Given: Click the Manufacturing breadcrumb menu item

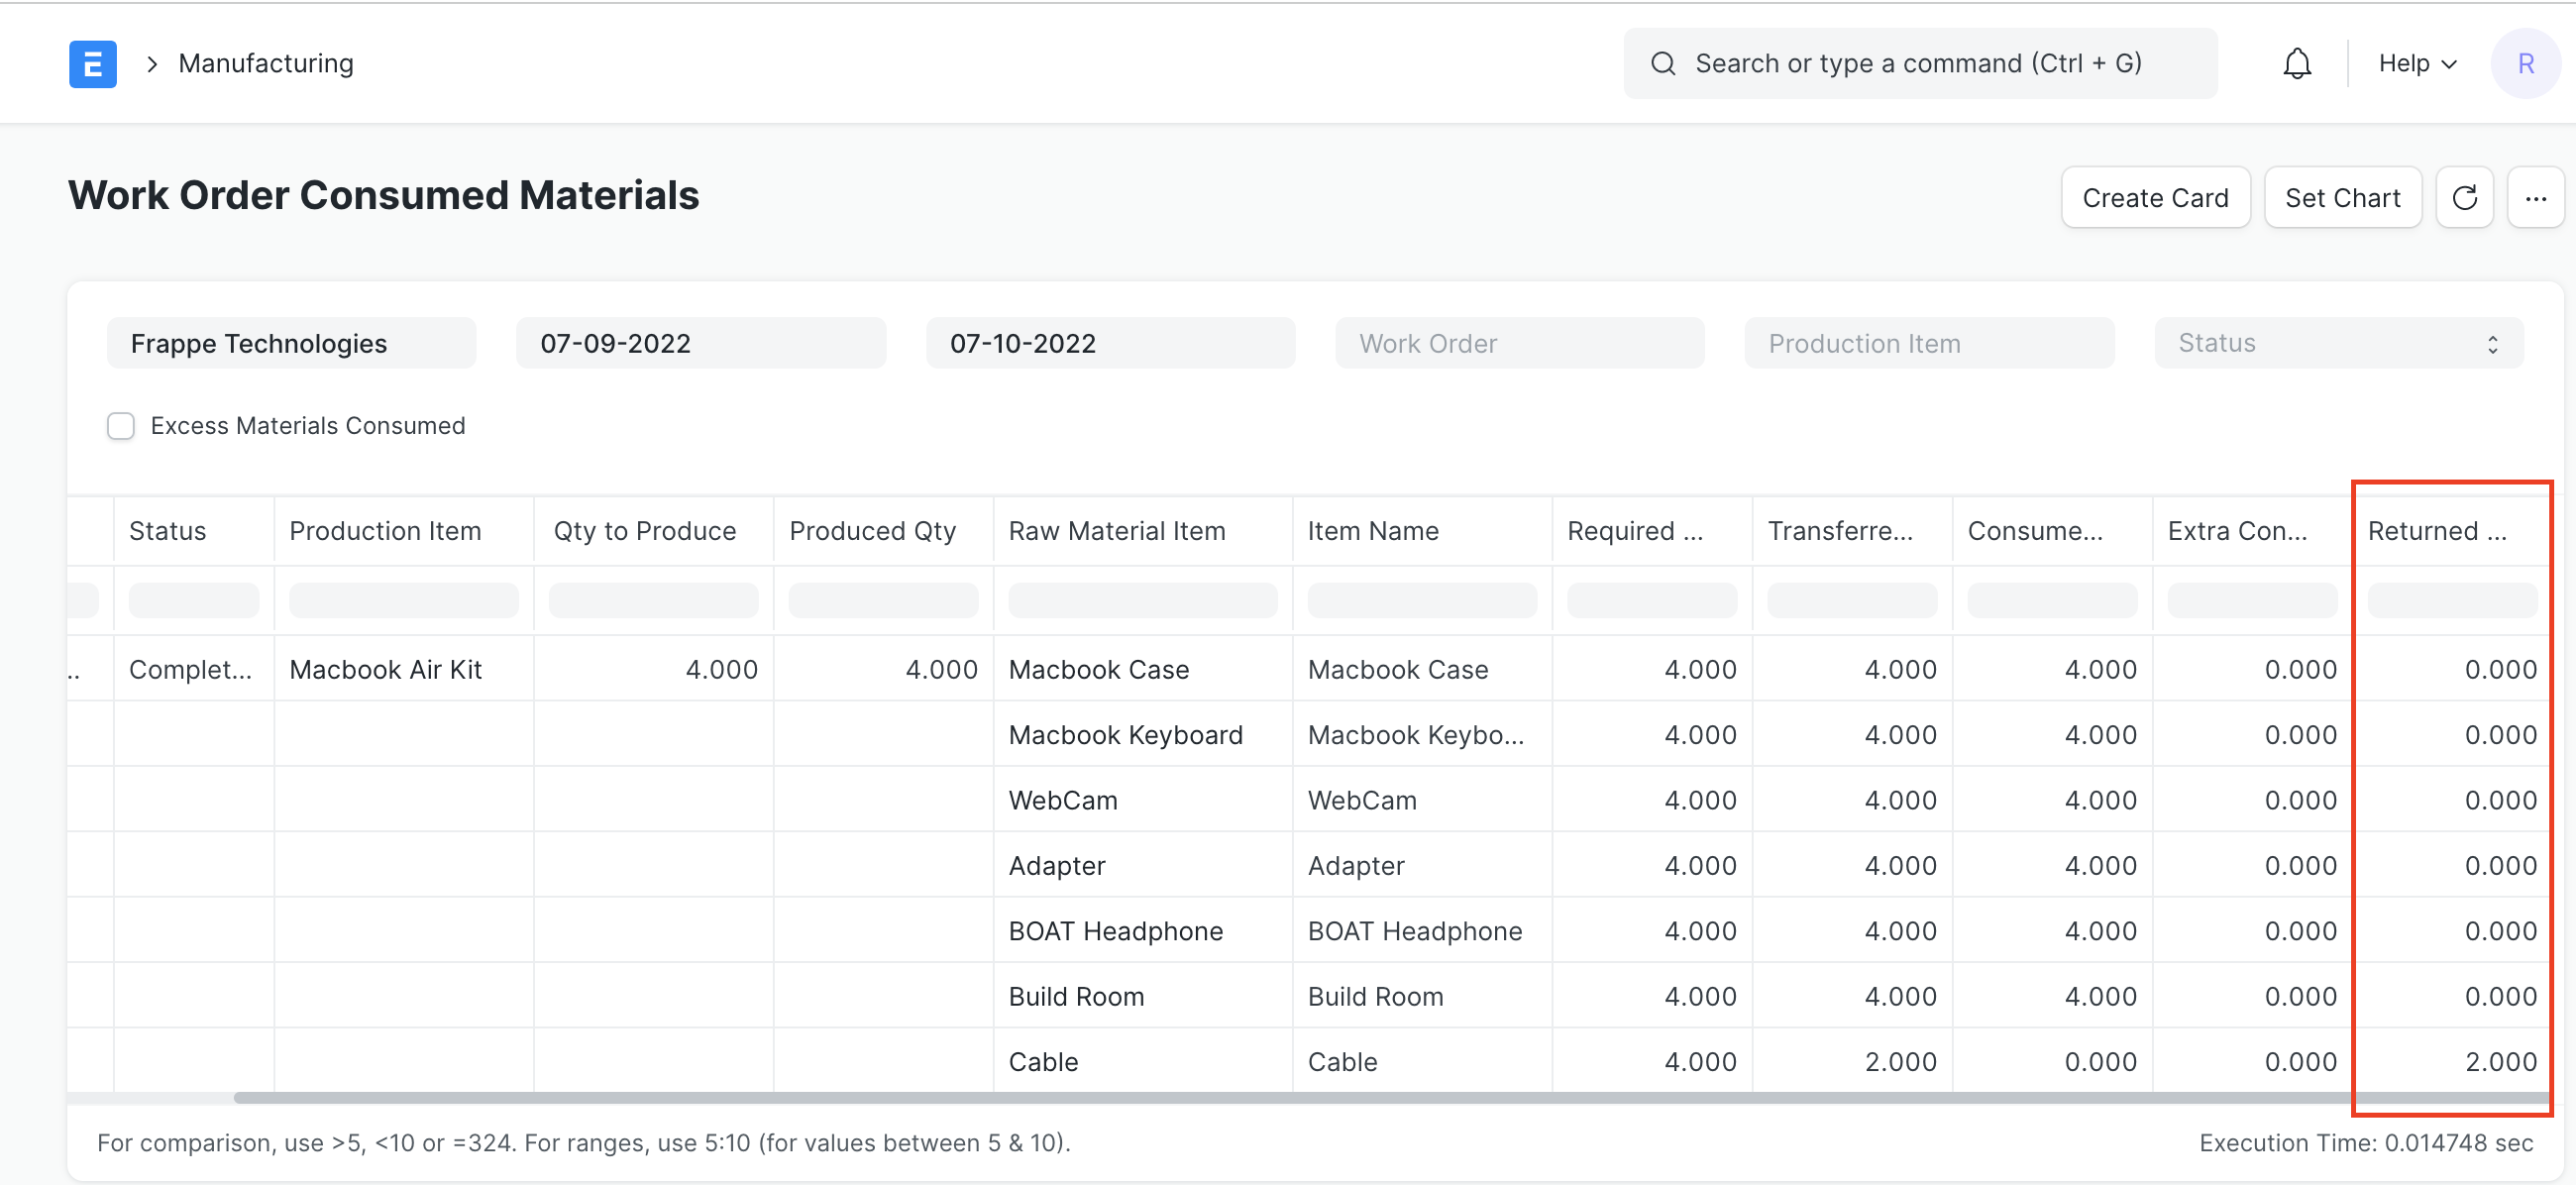Looking at the screenshot, I should [267, 62].
